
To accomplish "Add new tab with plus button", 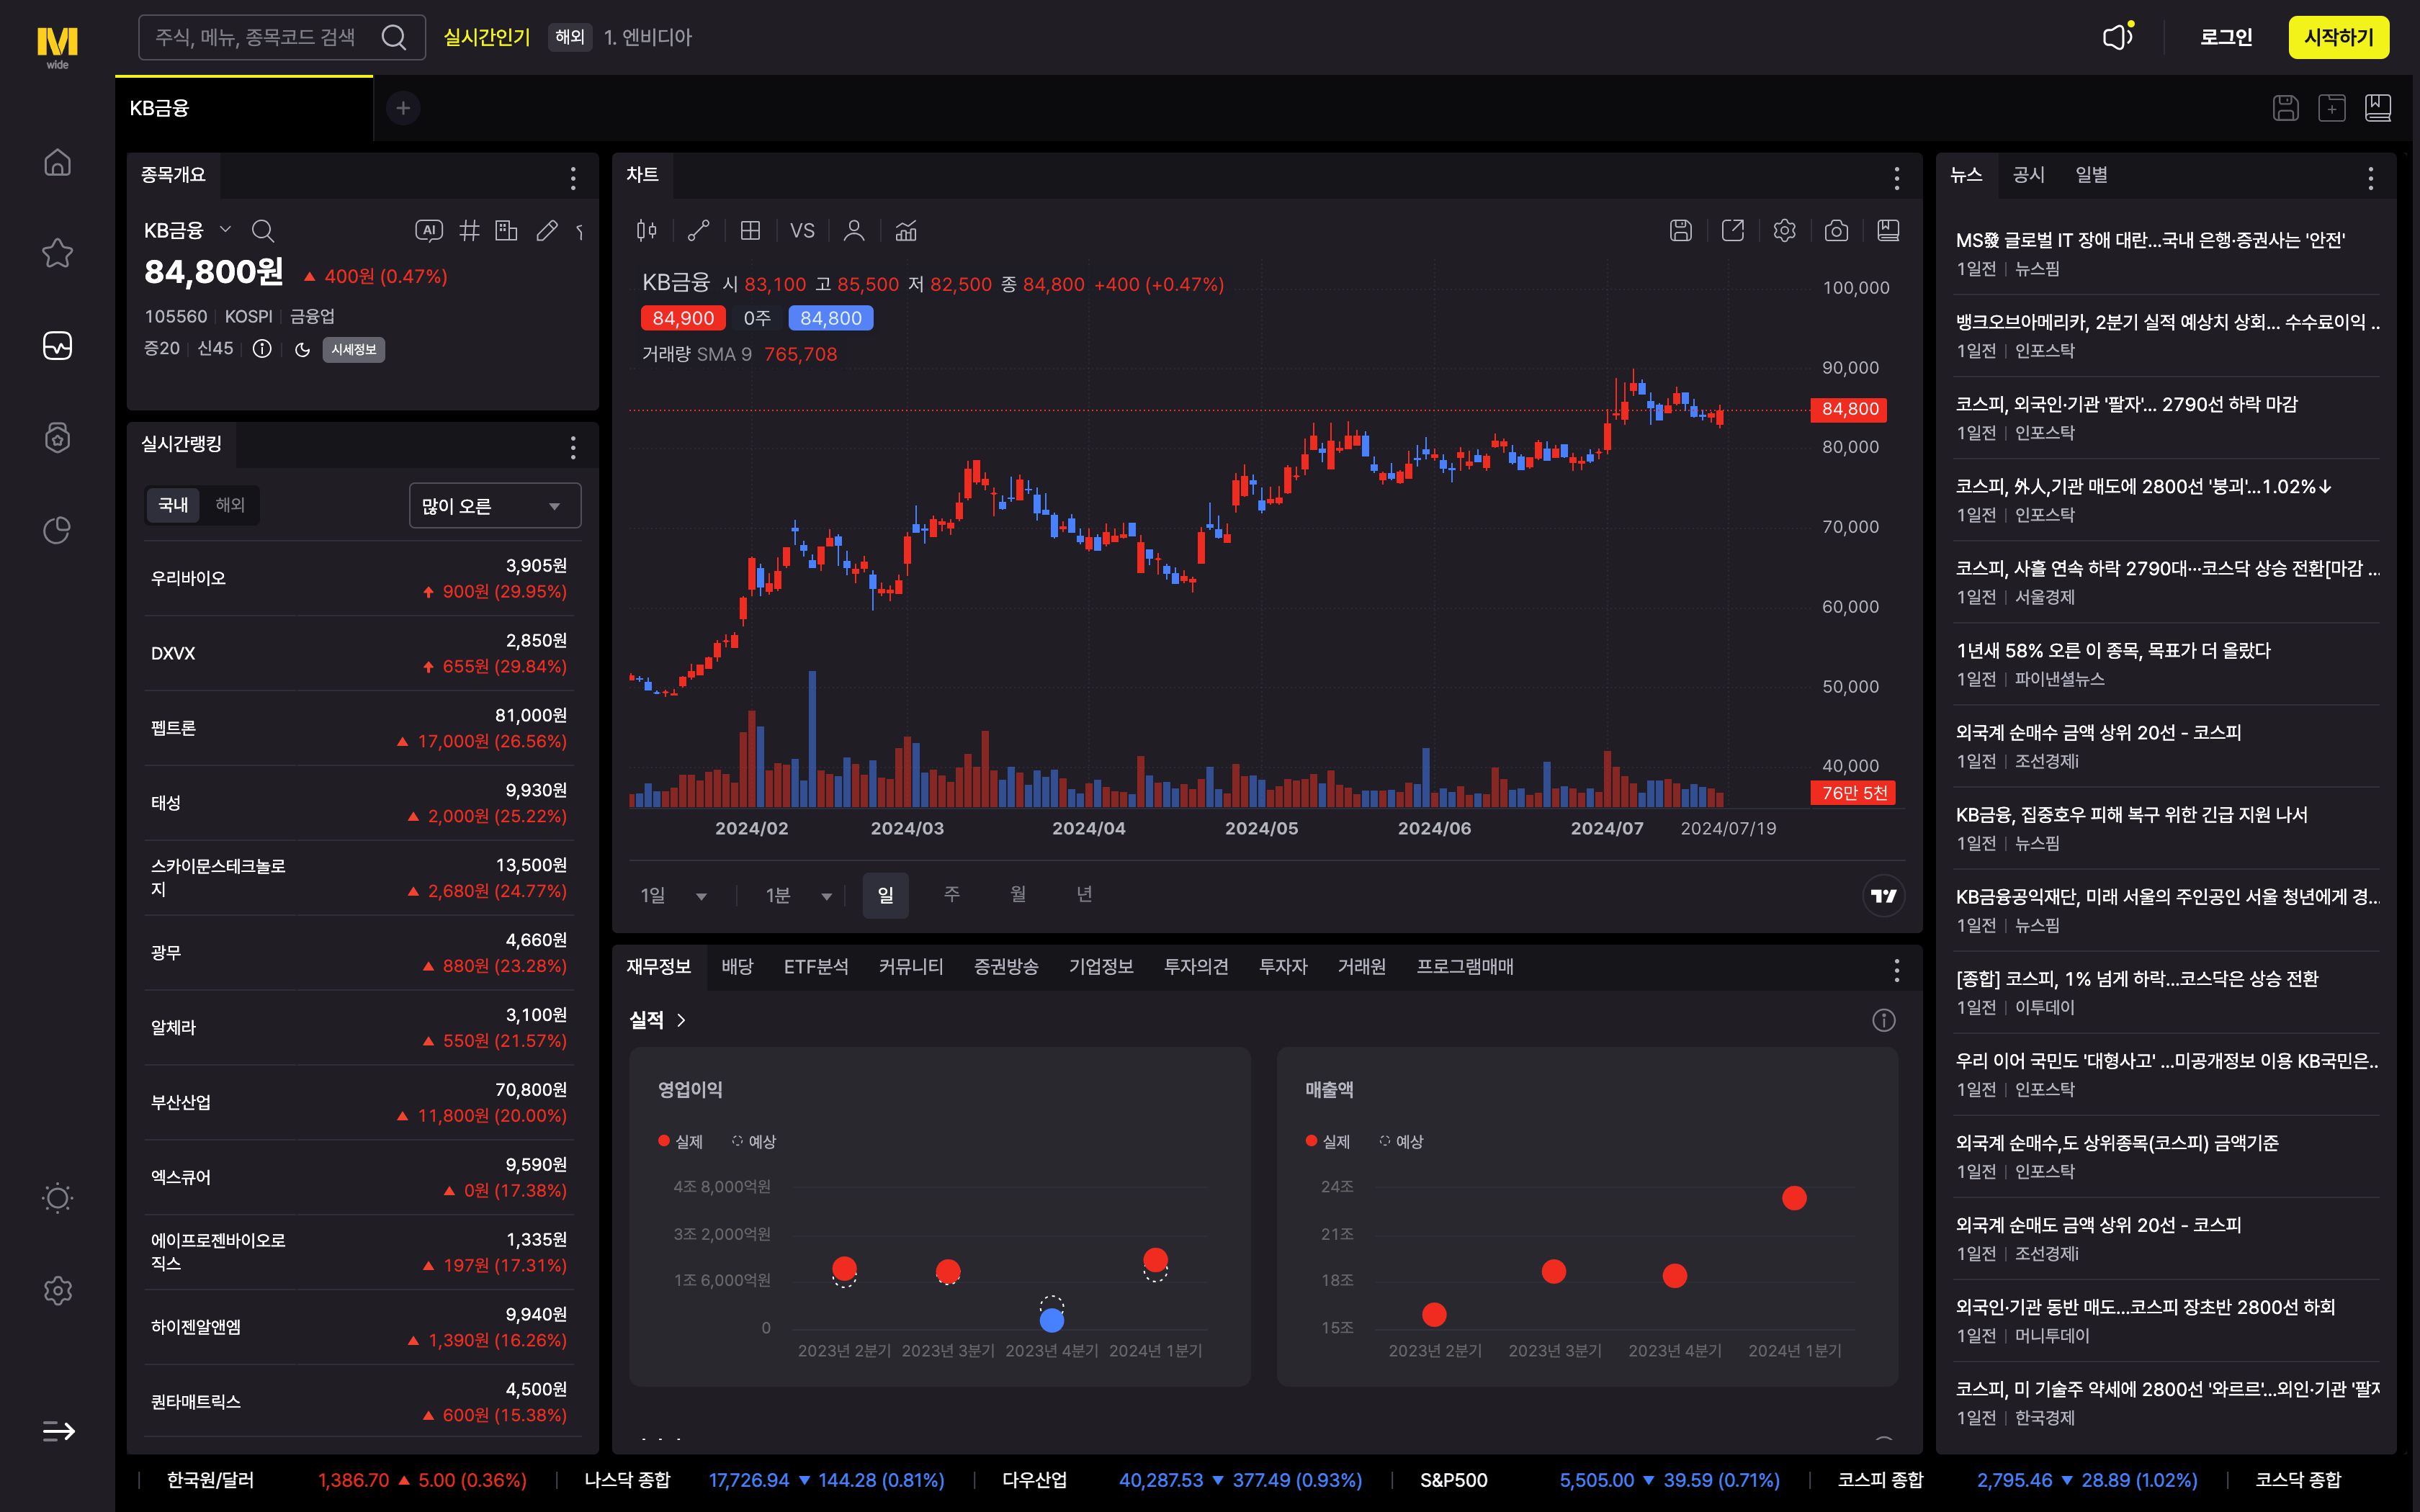I will coord(403,108).
